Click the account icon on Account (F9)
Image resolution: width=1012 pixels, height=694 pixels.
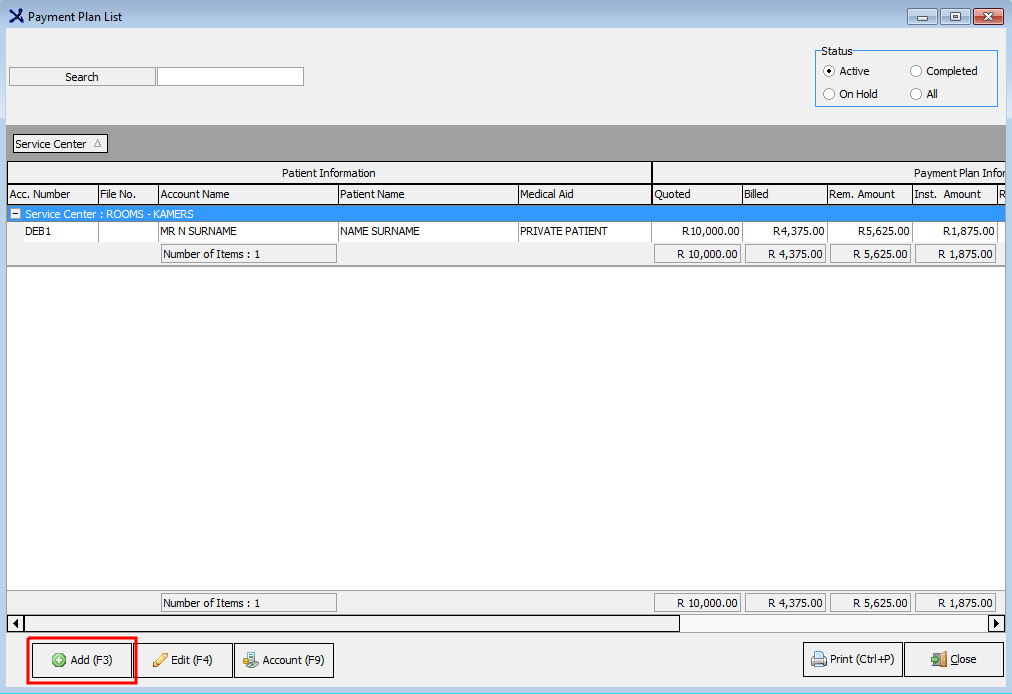[250, 660]
